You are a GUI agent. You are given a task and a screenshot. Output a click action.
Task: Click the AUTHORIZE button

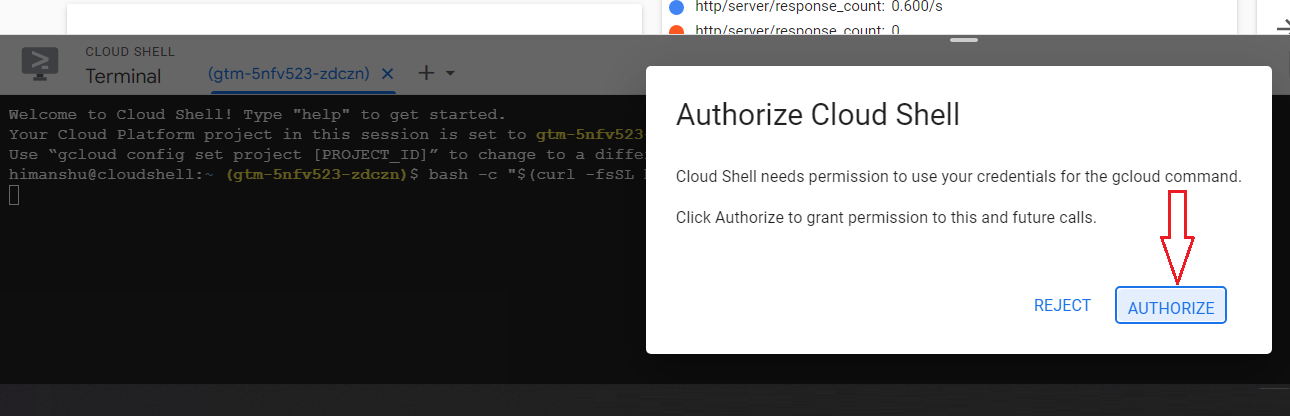point(1171,306)
